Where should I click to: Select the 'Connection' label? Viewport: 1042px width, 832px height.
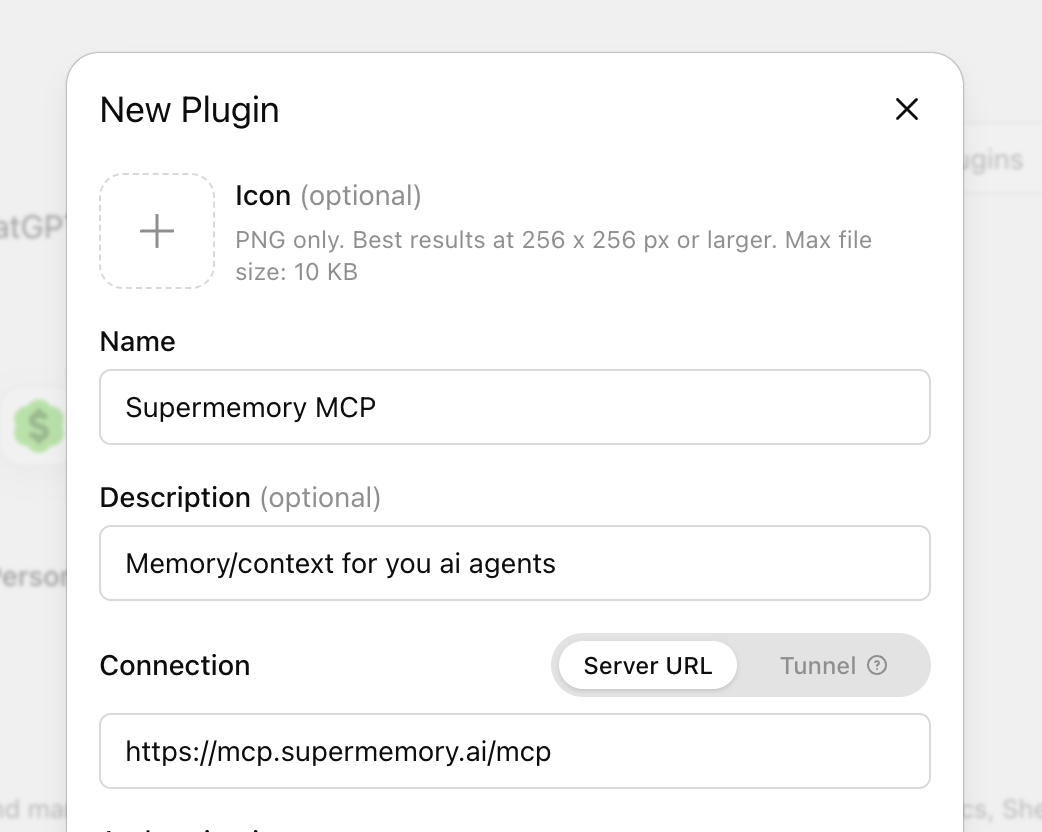click(x=175, y=665)
